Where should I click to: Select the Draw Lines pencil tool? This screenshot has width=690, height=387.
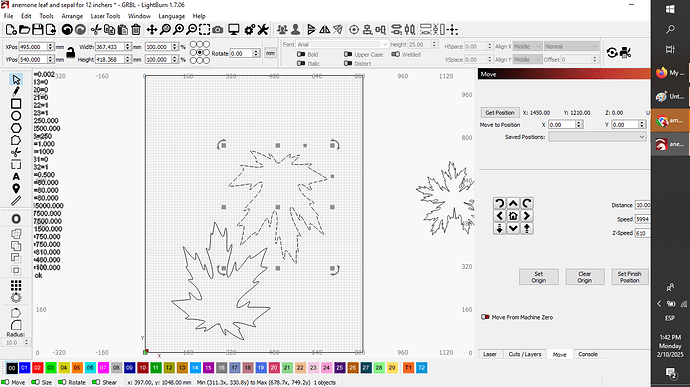(16, 92)
